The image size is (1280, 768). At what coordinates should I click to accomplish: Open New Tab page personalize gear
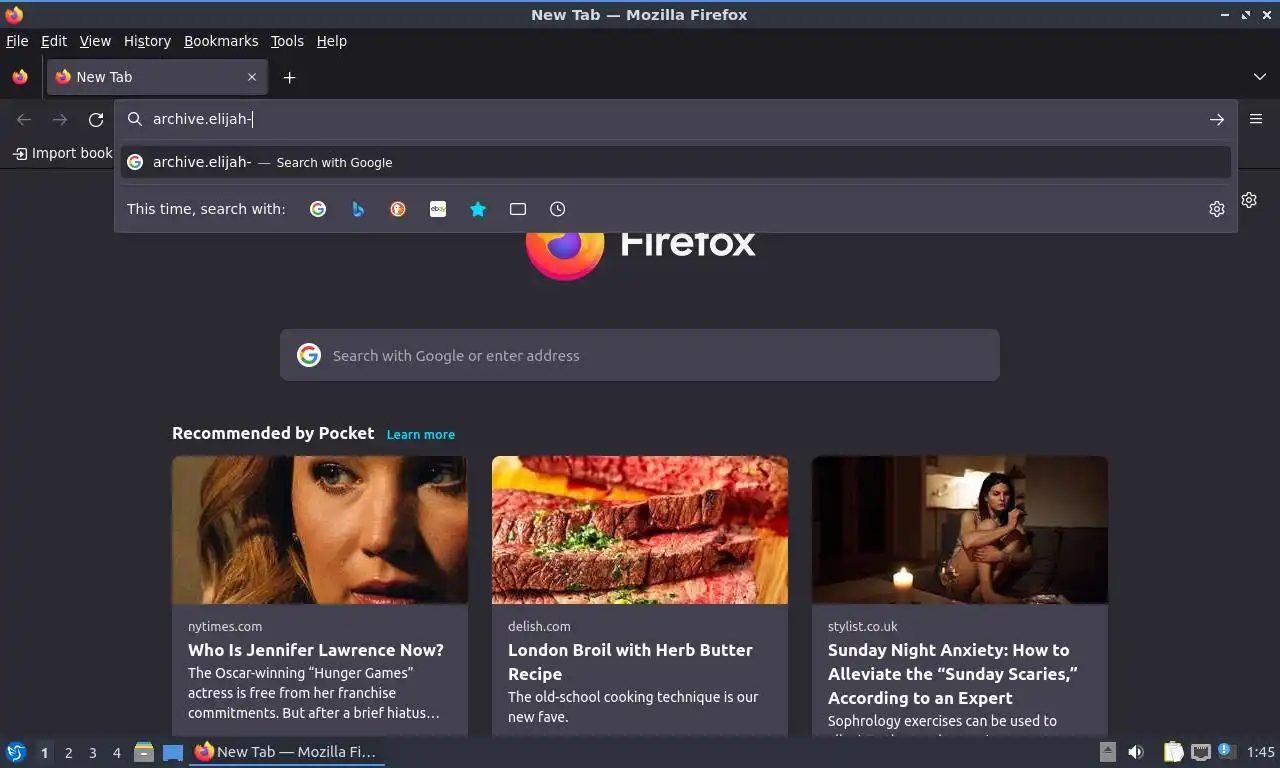[x=1249, y=200]
